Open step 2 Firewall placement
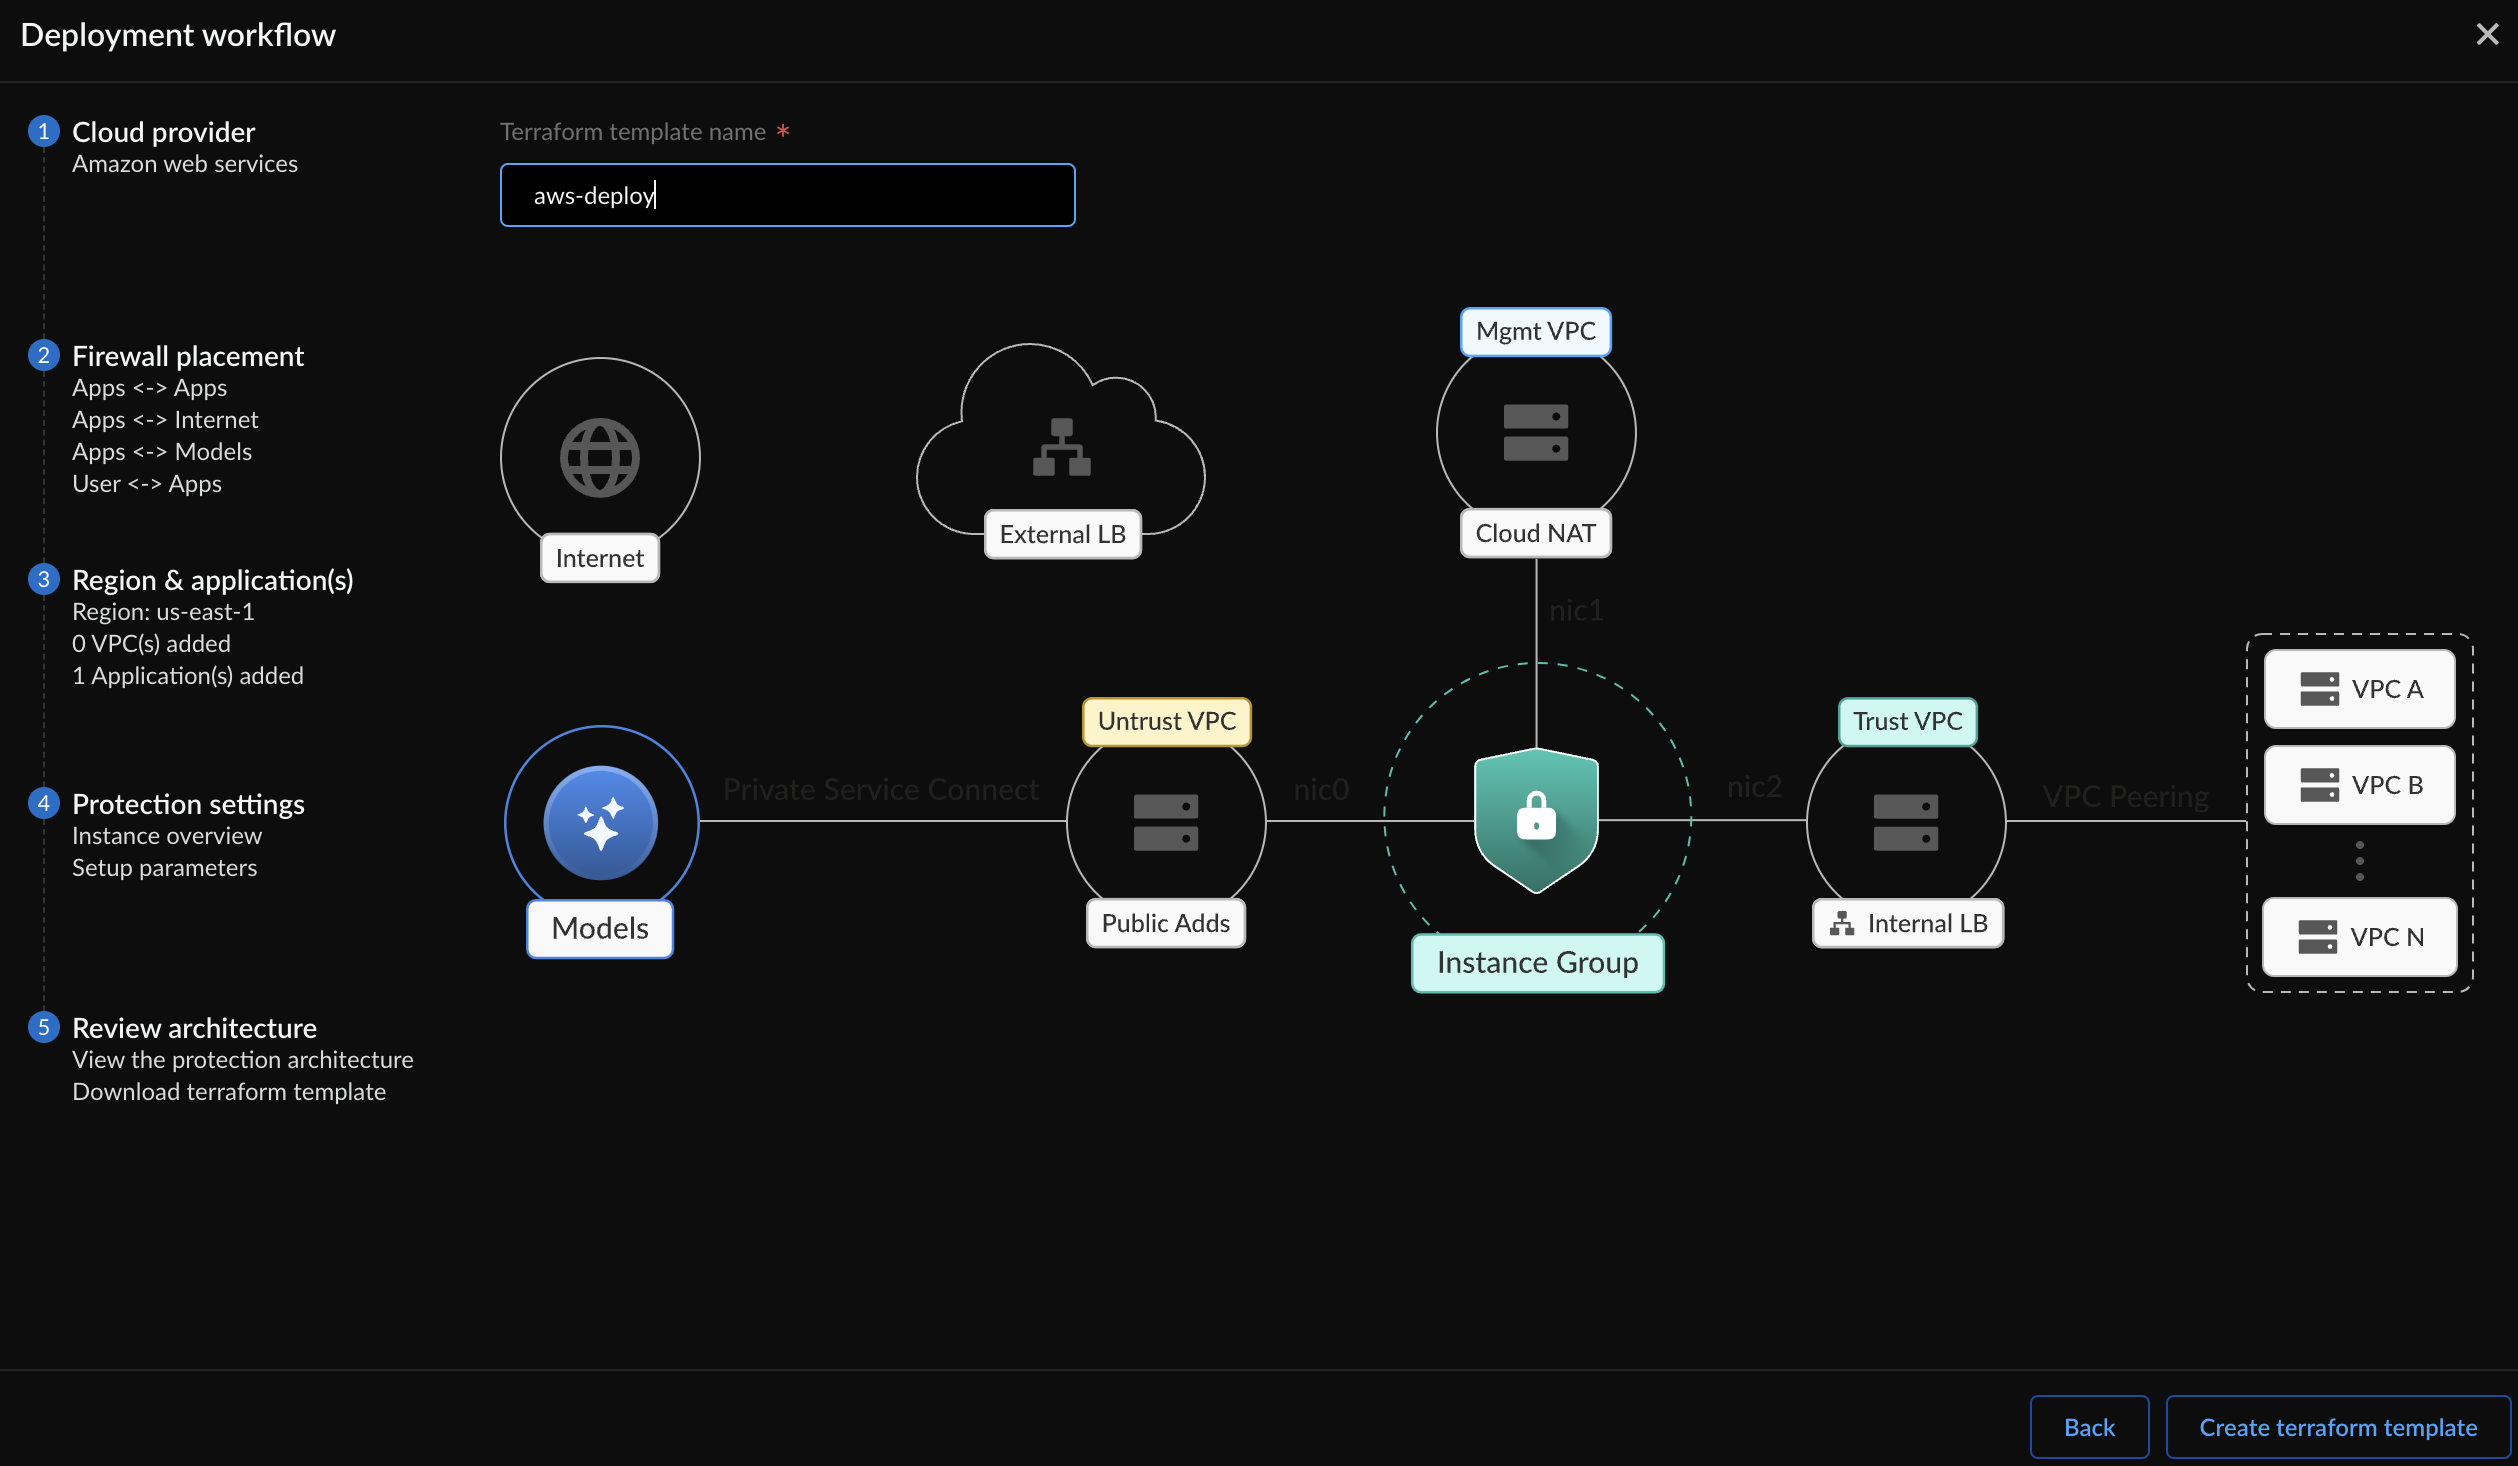2518x1466 pixels. point(187,356)
